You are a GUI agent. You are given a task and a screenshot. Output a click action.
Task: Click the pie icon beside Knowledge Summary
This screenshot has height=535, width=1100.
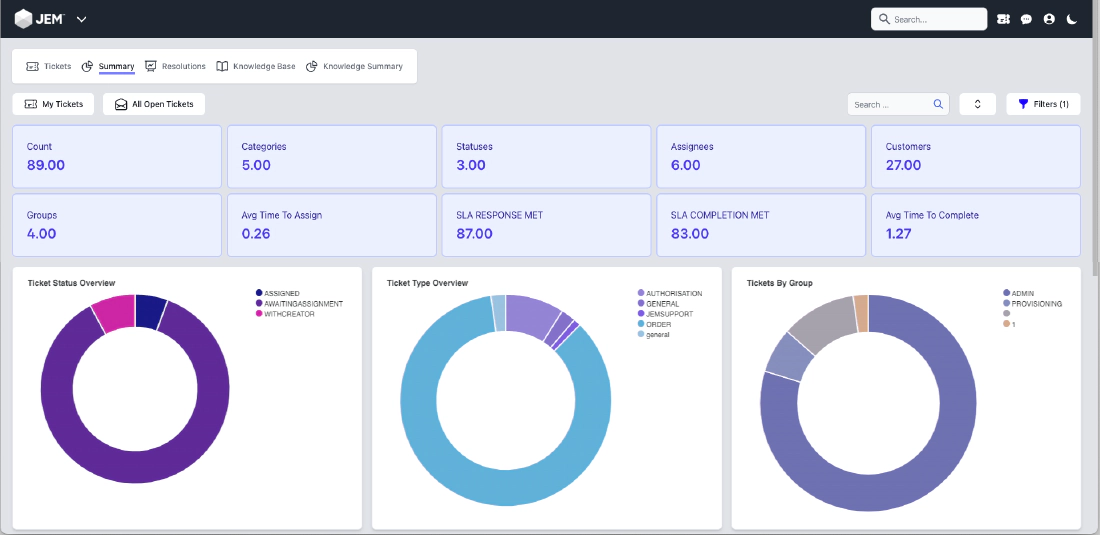(312, 66)
